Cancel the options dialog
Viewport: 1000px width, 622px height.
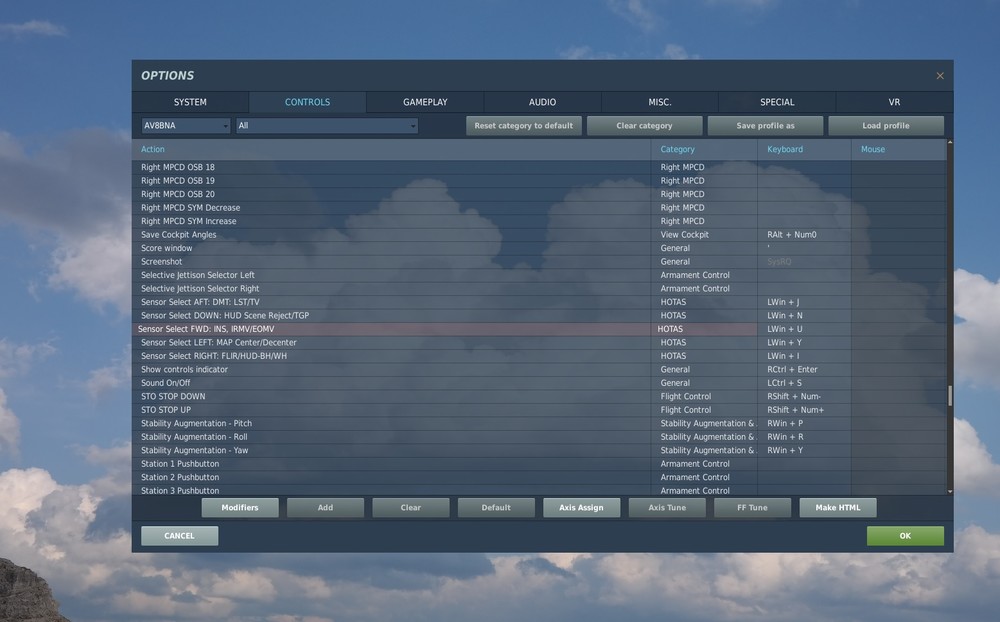179,535
